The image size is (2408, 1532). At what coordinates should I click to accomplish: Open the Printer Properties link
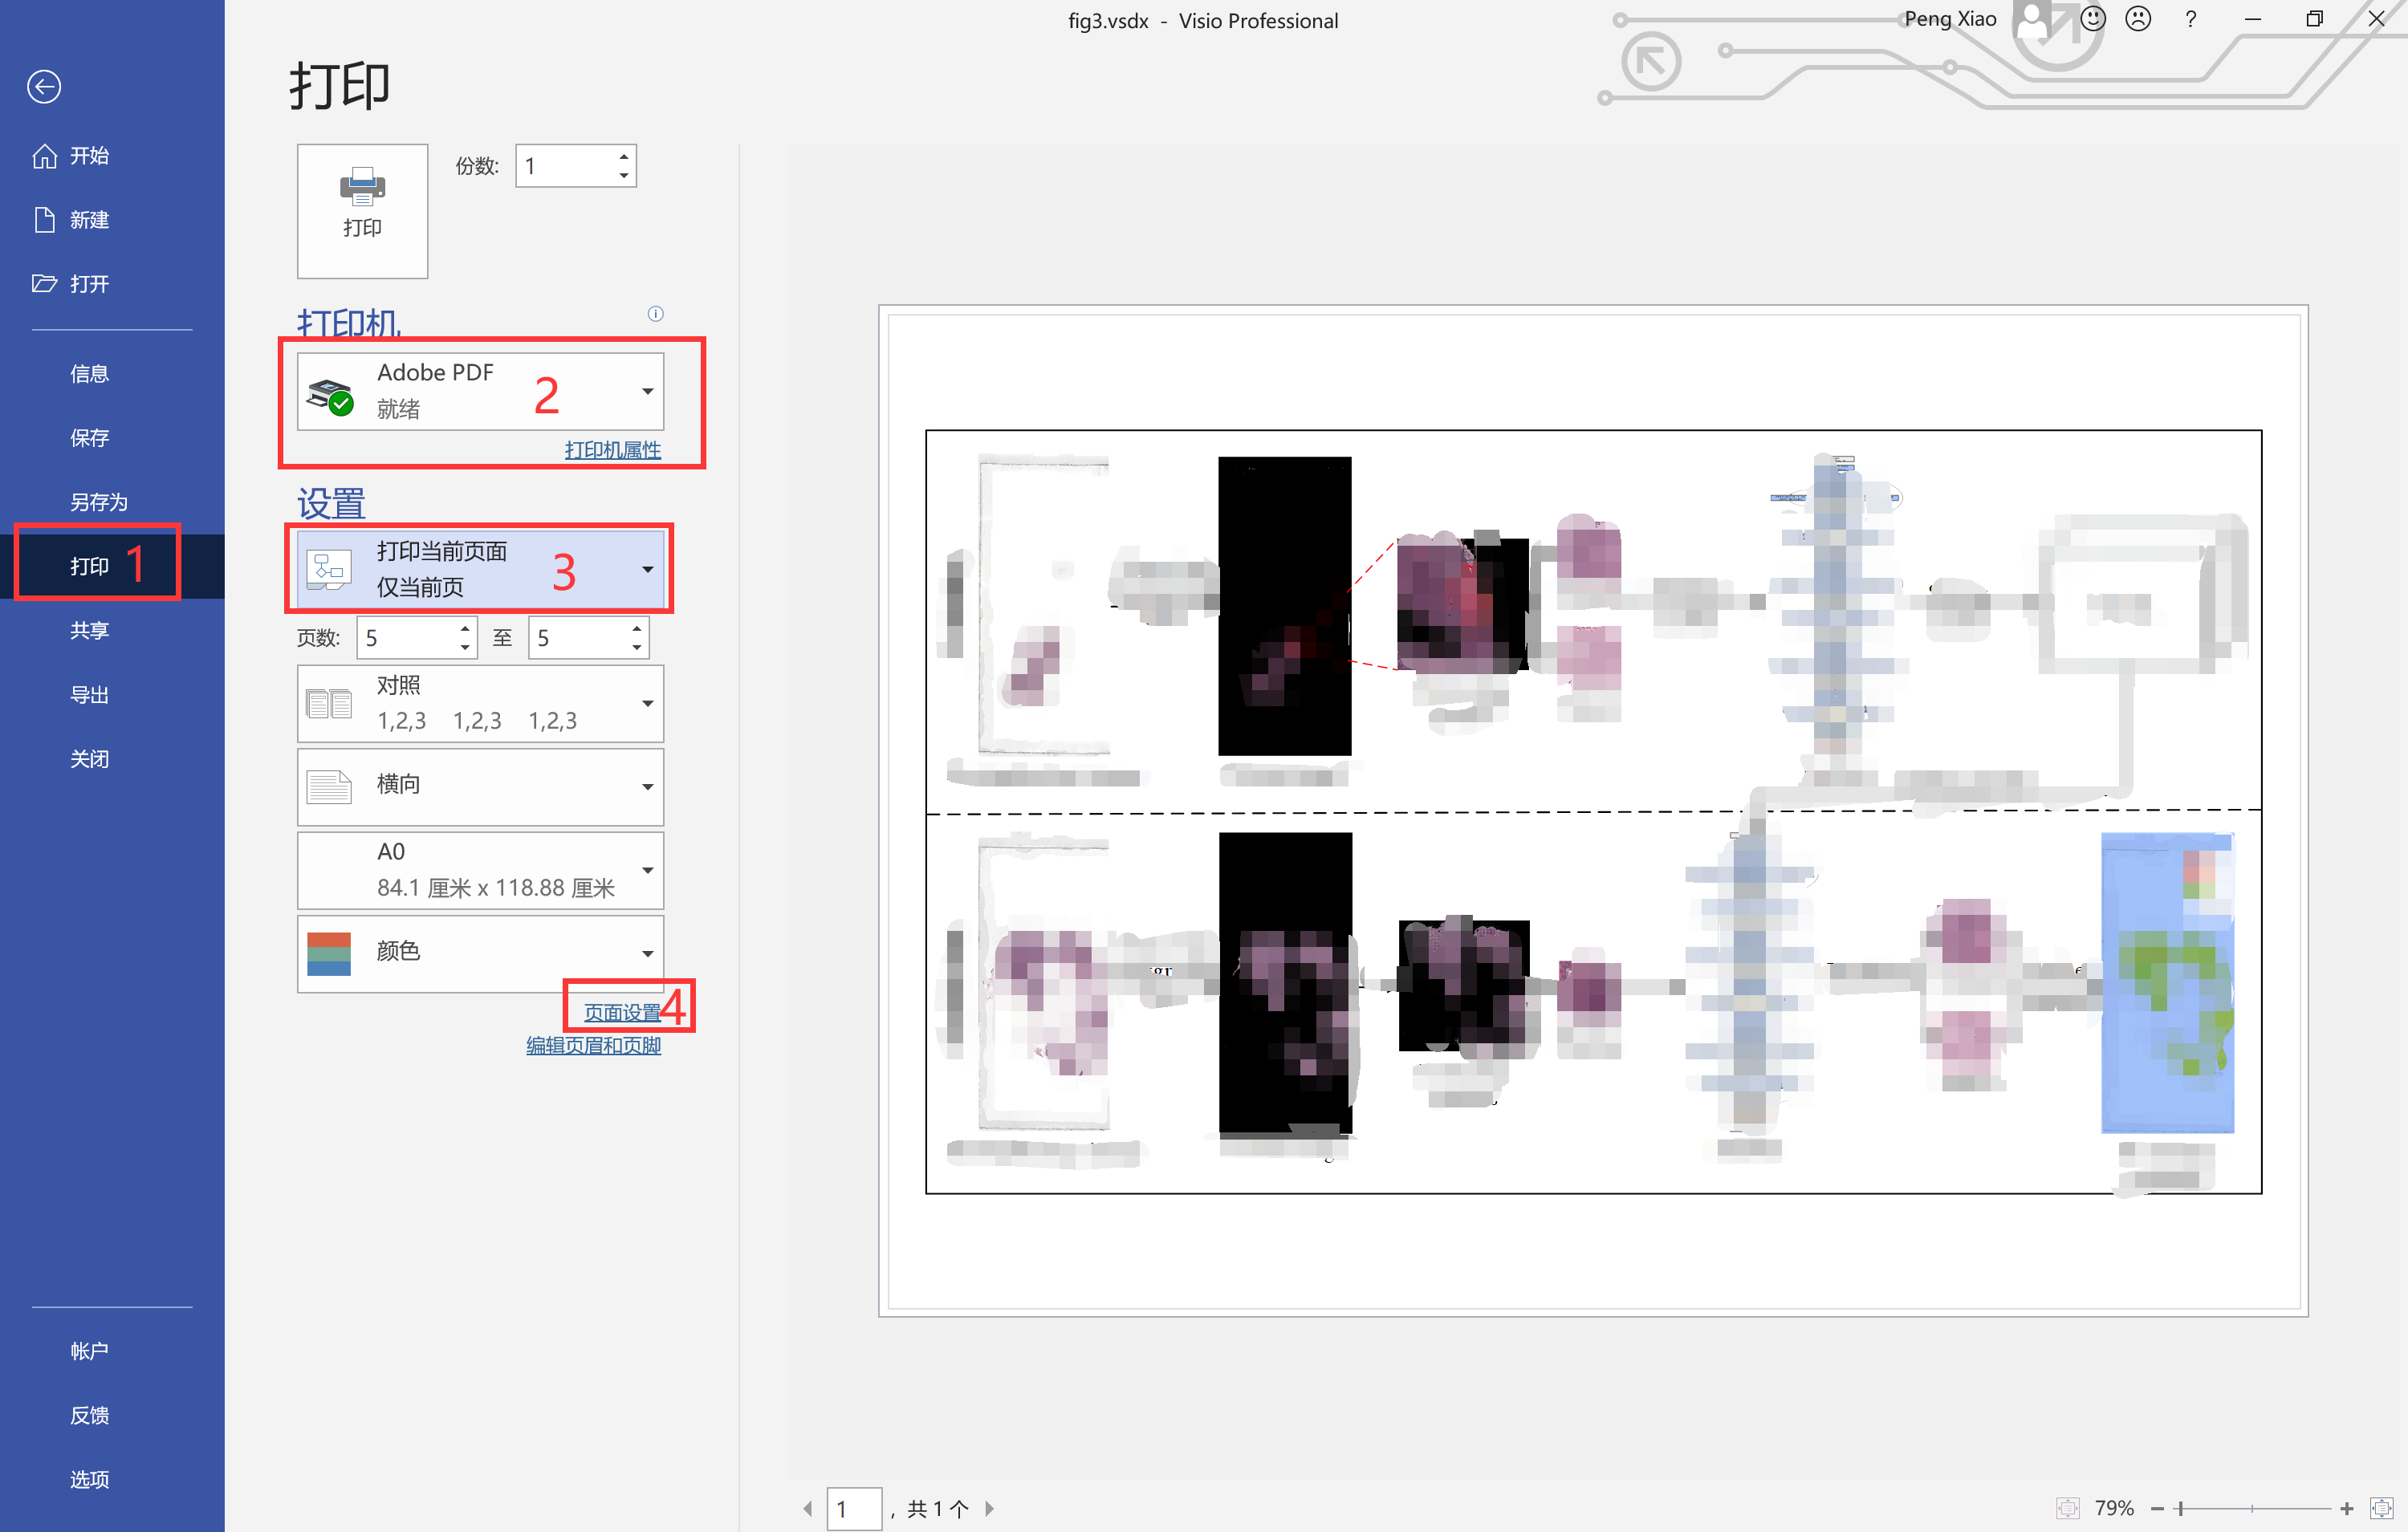pyautogui.click(x=612, y=450)
